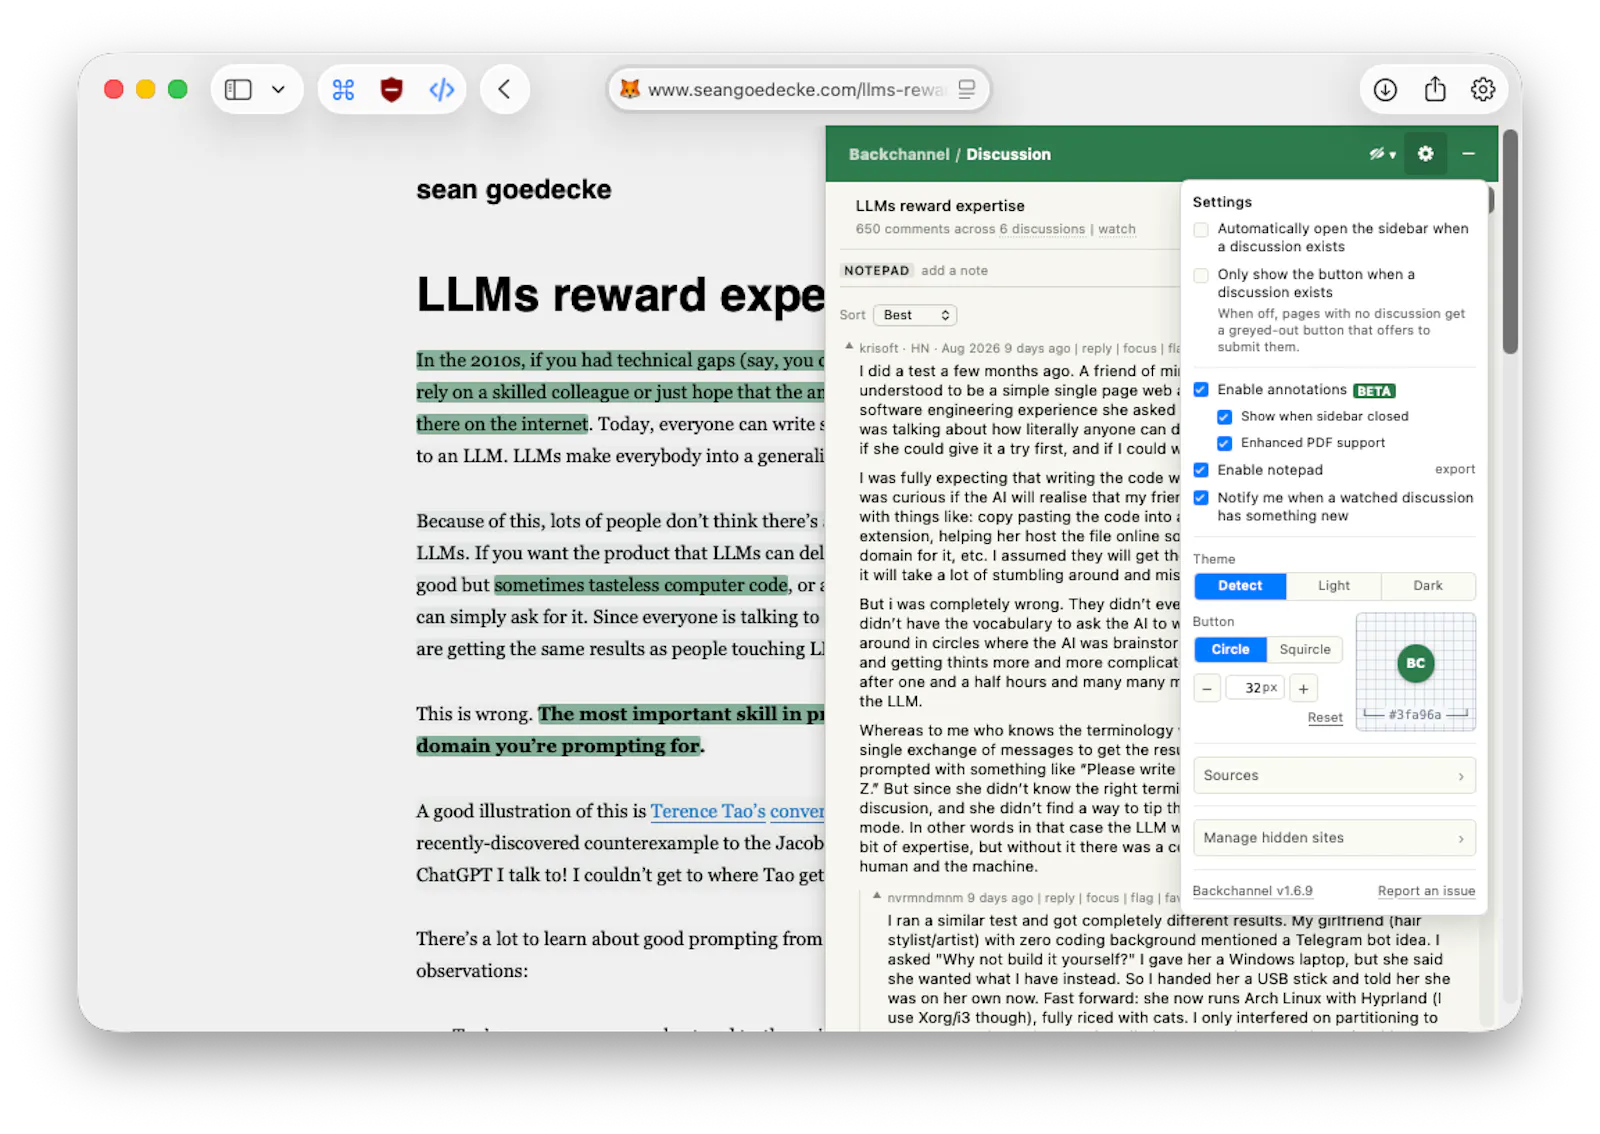
Task: Focus the seangoedecke.com address bar
Action: [x=798, y=89]
